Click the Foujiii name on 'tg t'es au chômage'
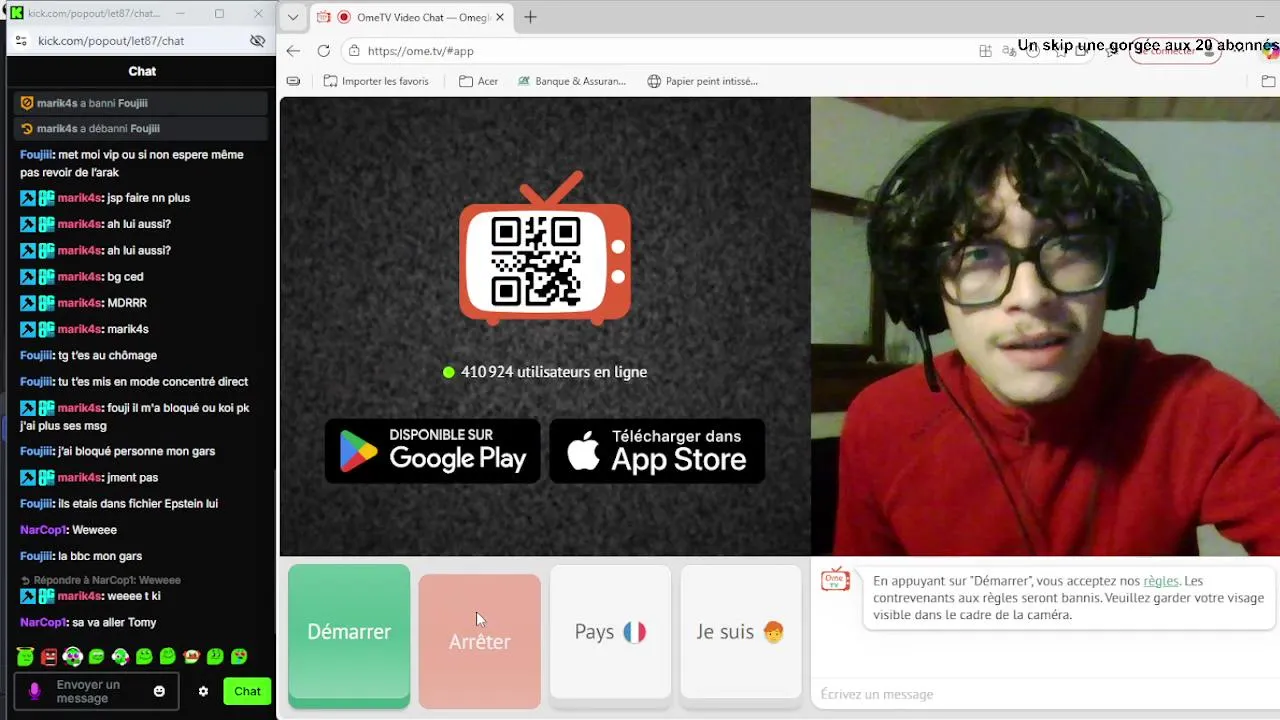Viewport: 1280px width, 720px height. tap(36, 355)
